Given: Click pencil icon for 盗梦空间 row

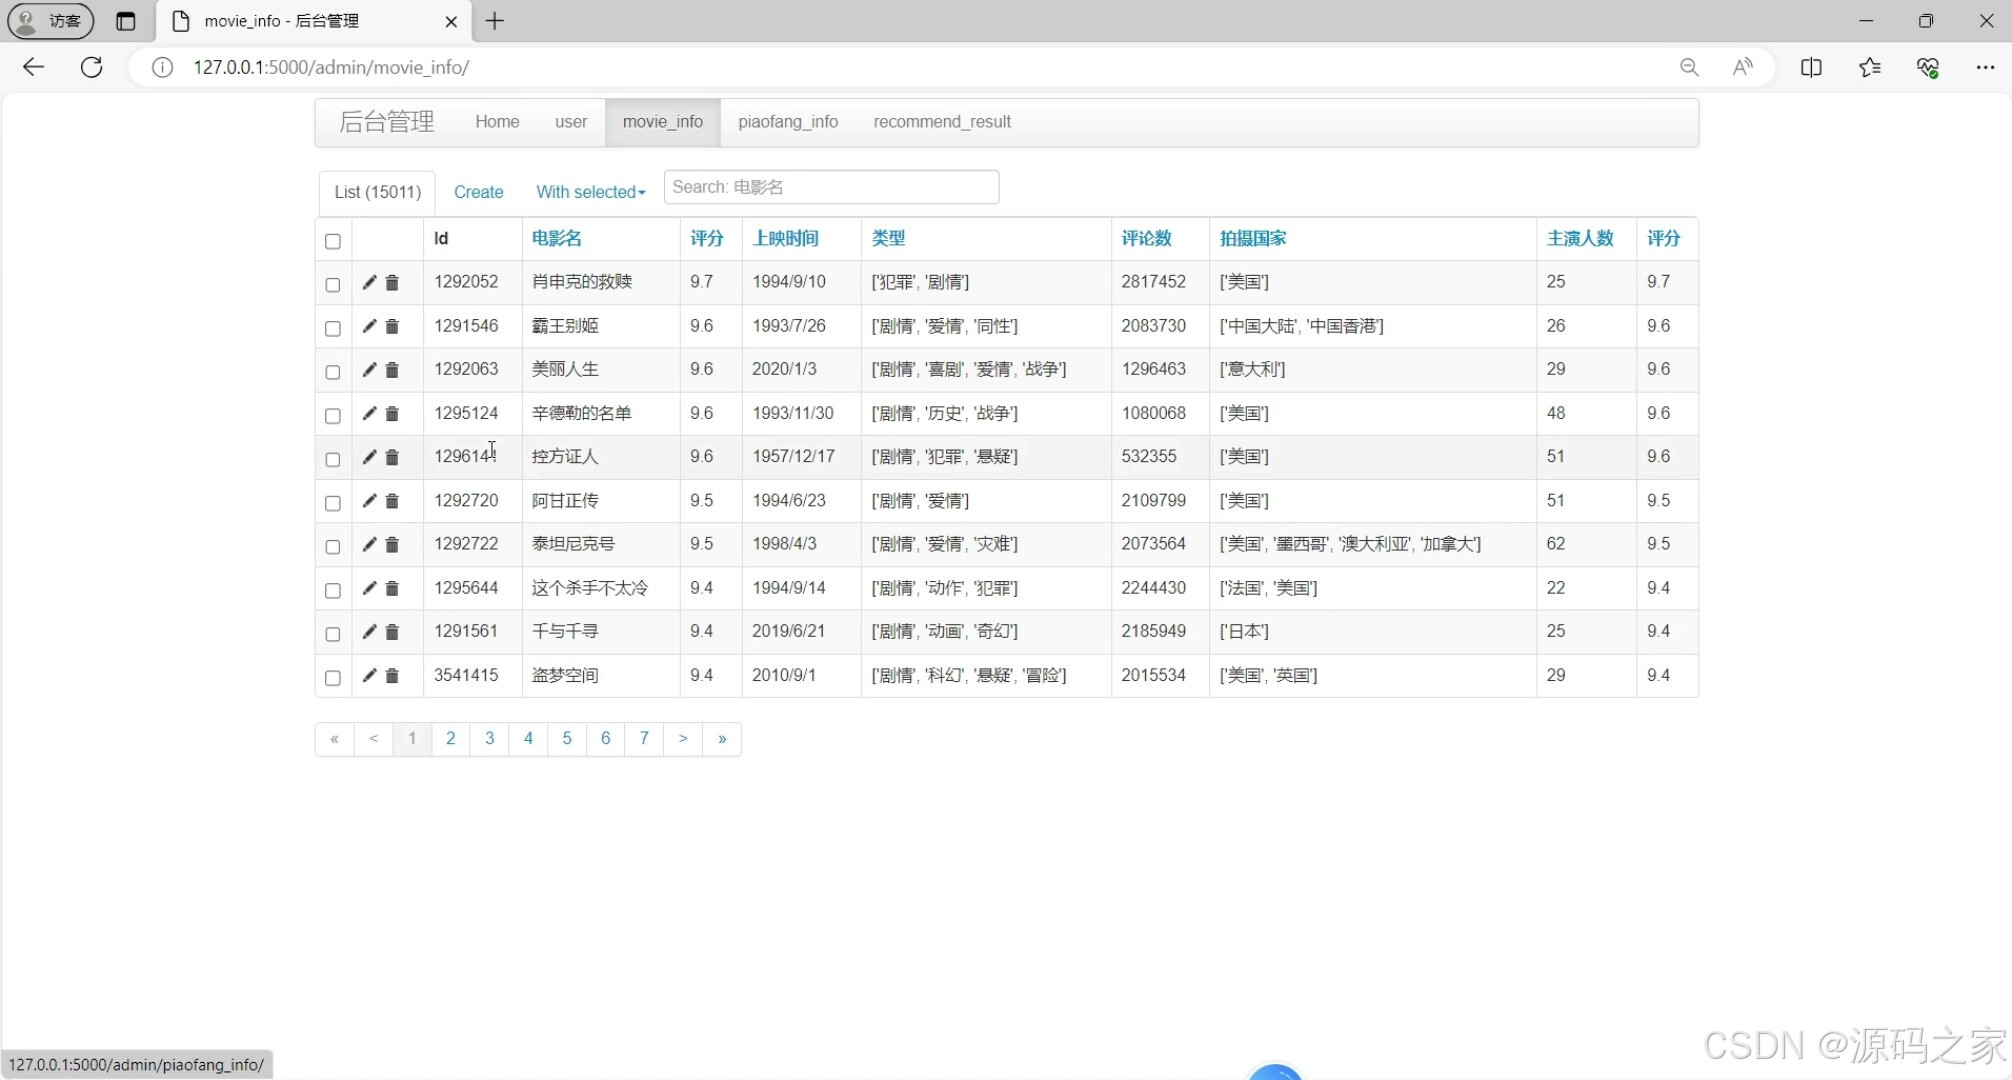Looking at the screenshot, I should pyautogui.click(x=369, y=676).
